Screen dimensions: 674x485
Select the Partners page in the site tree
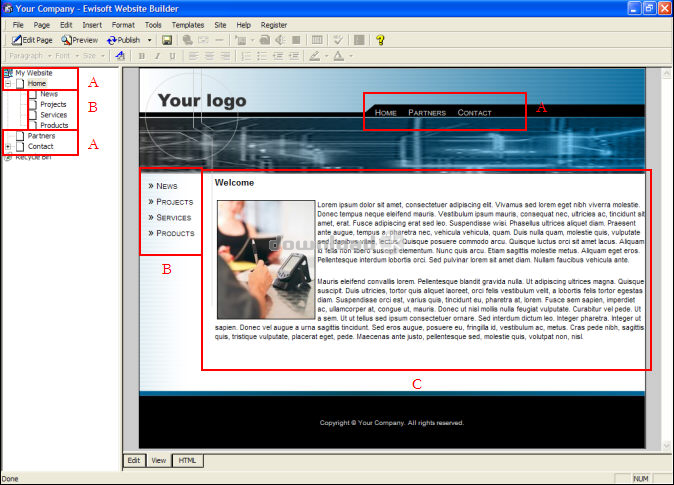[41, 136]
